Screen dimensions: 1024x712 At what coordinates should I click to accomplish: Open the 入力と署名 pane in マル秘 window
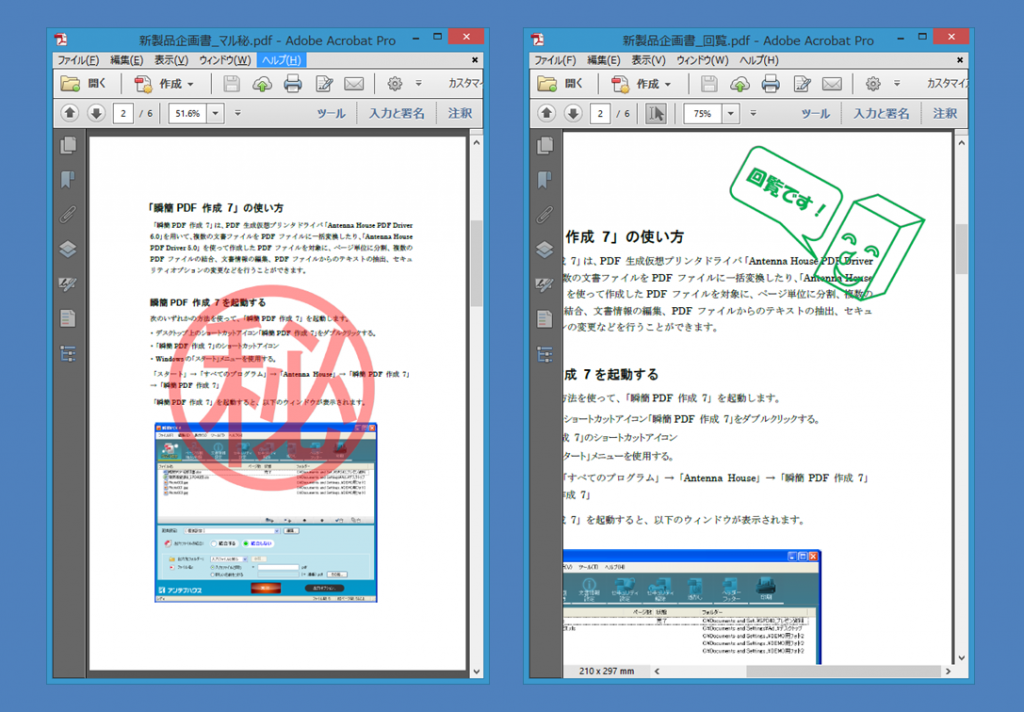(x=396, y=114)
